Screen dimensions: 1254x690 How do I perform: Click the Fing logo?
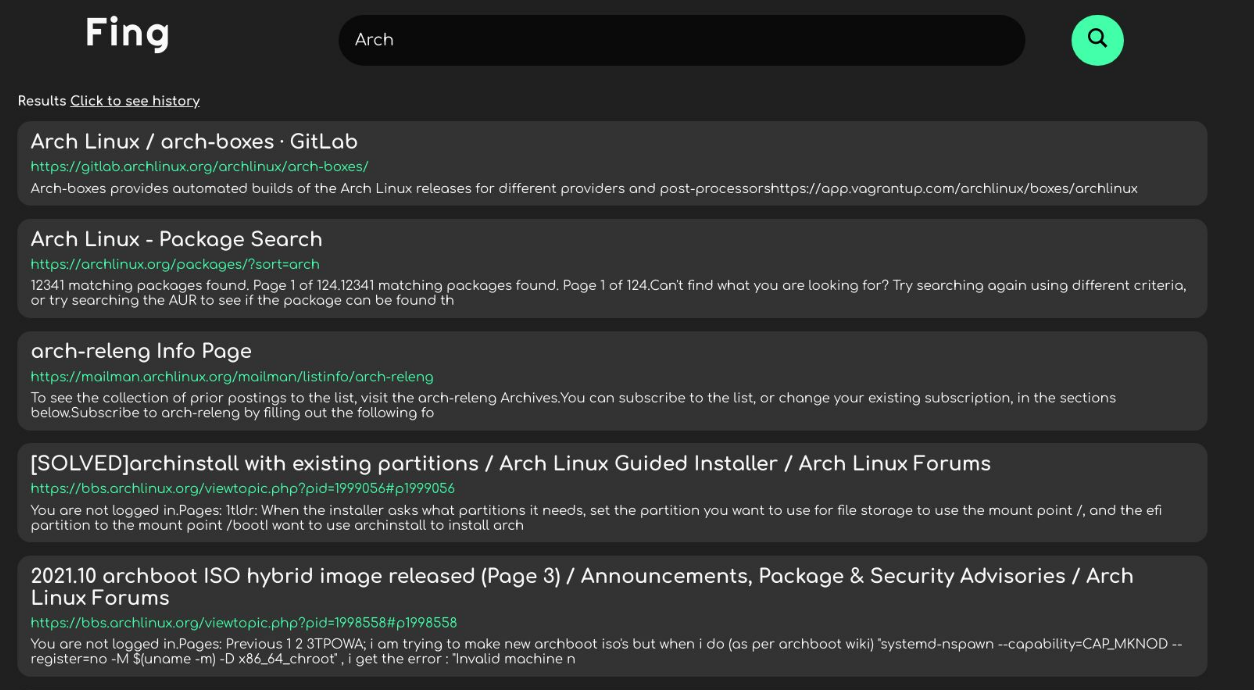[x=127, y=33]
